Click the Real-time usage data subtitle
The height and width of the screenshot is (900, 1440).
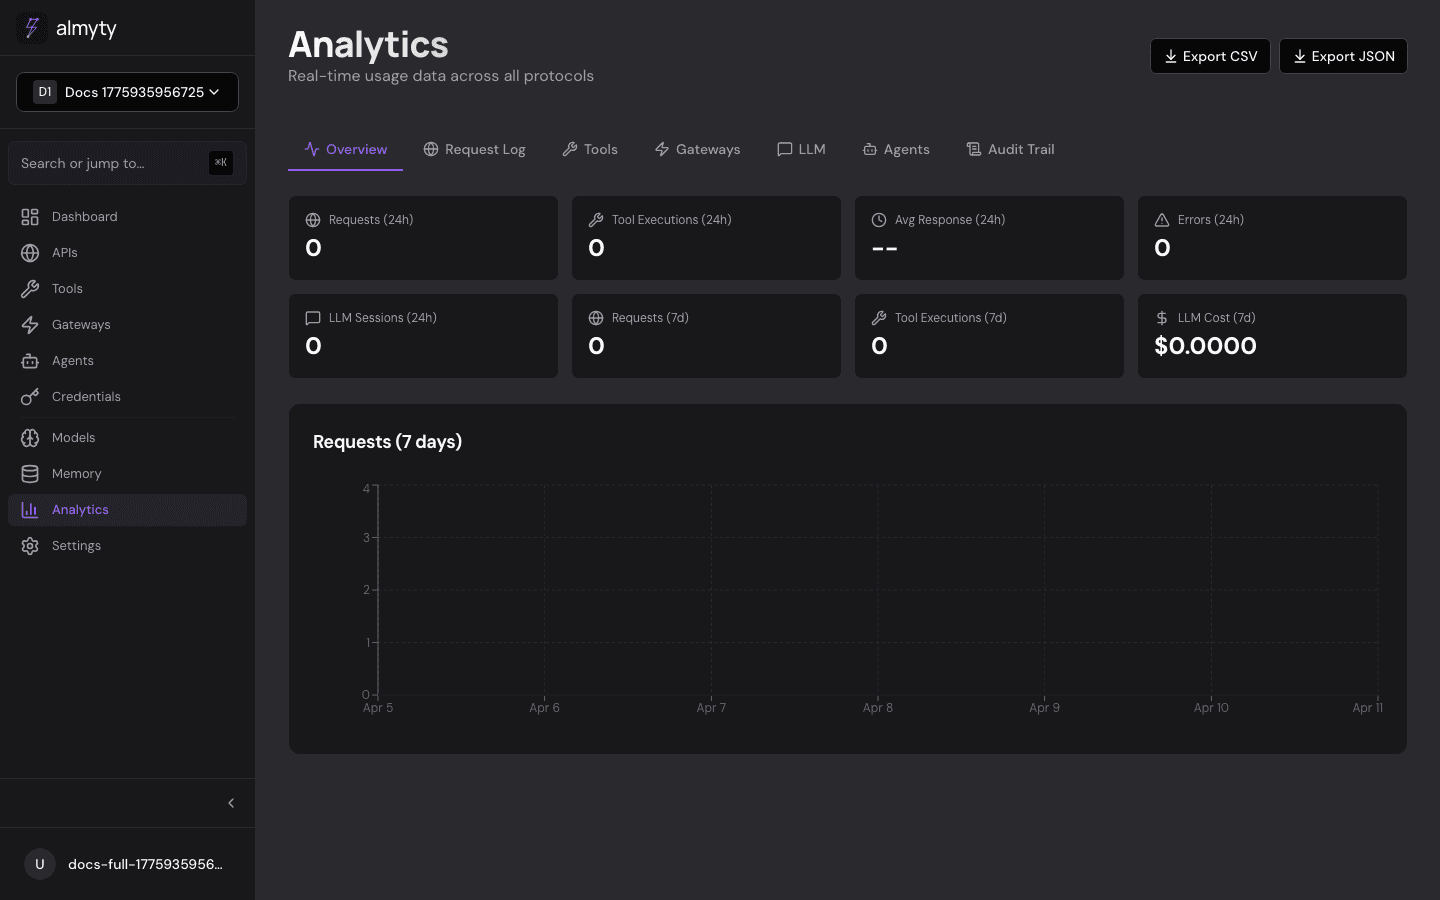441,76
